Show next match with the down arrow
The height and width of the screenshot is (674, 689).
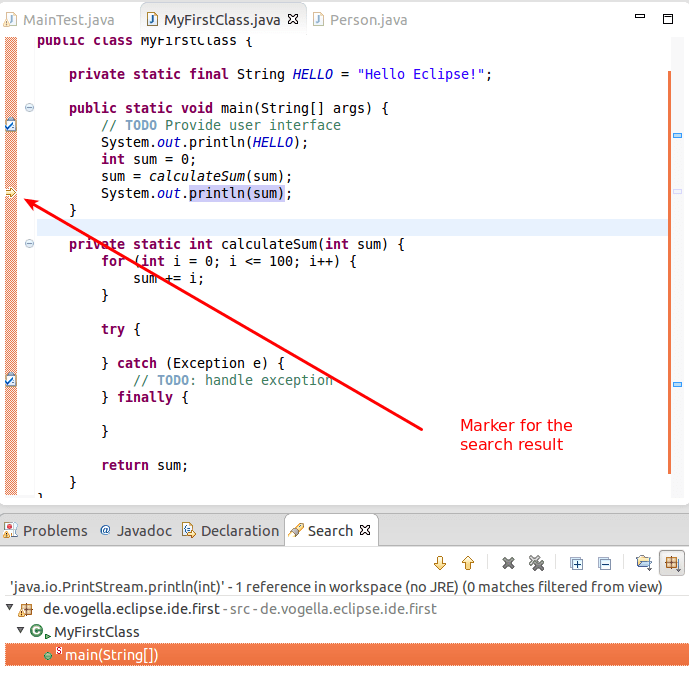[x=440, y=563]
